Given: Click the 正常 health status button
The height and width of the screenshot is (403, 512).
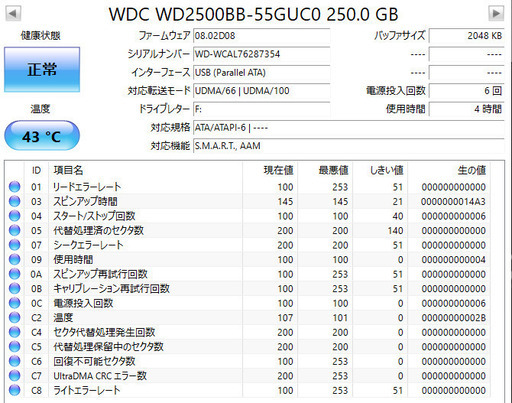Looking at the screenshot, I should (42, 69).
